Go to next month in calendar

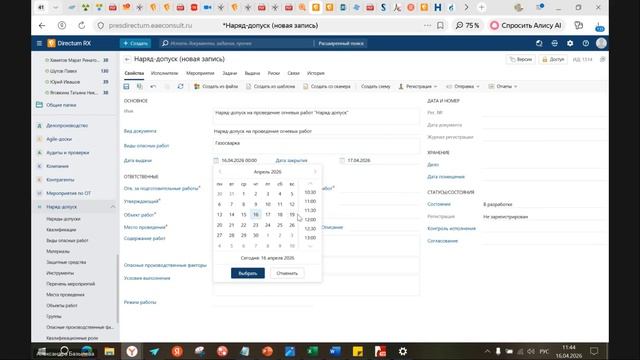click(315, 172)
